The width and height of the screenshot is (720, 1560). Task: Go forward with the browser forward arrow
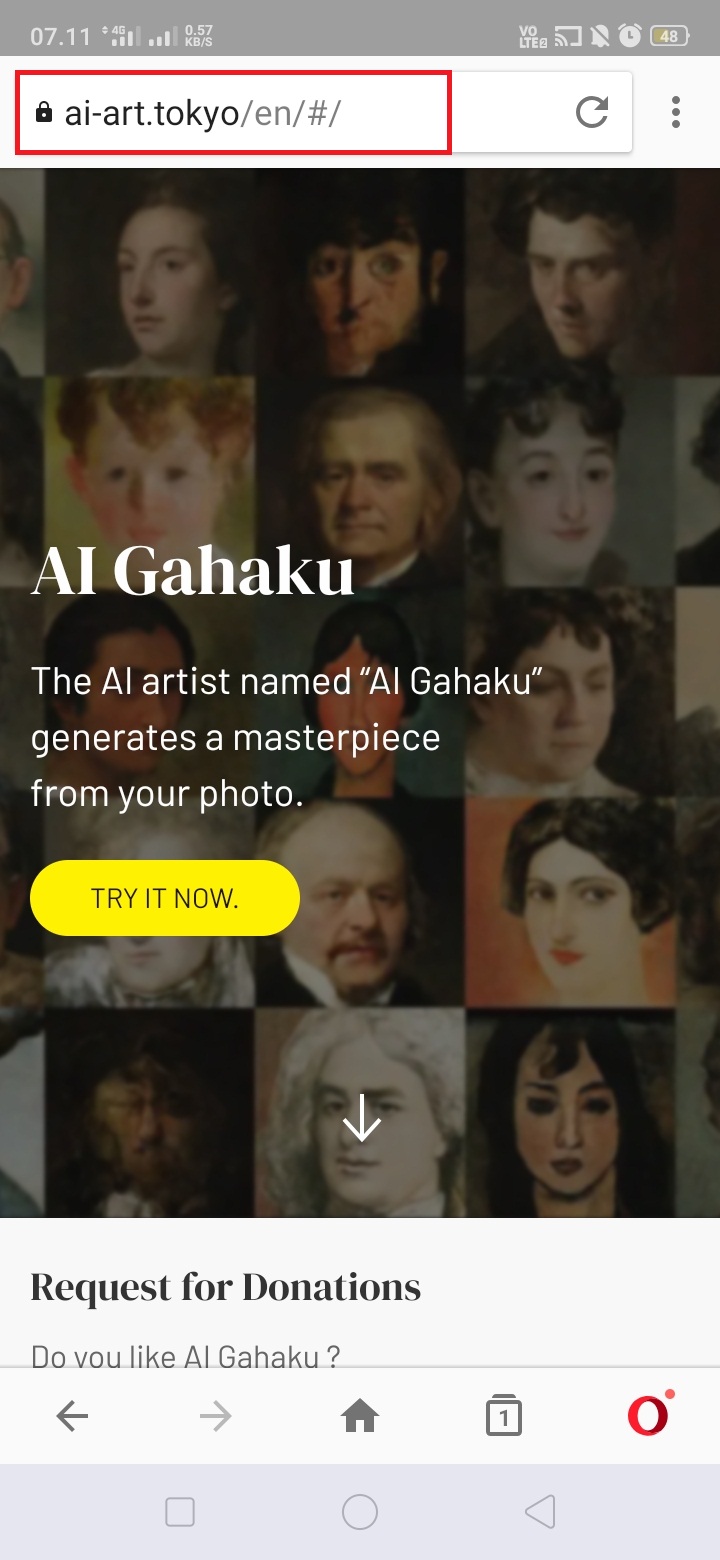coord(215,1416)
